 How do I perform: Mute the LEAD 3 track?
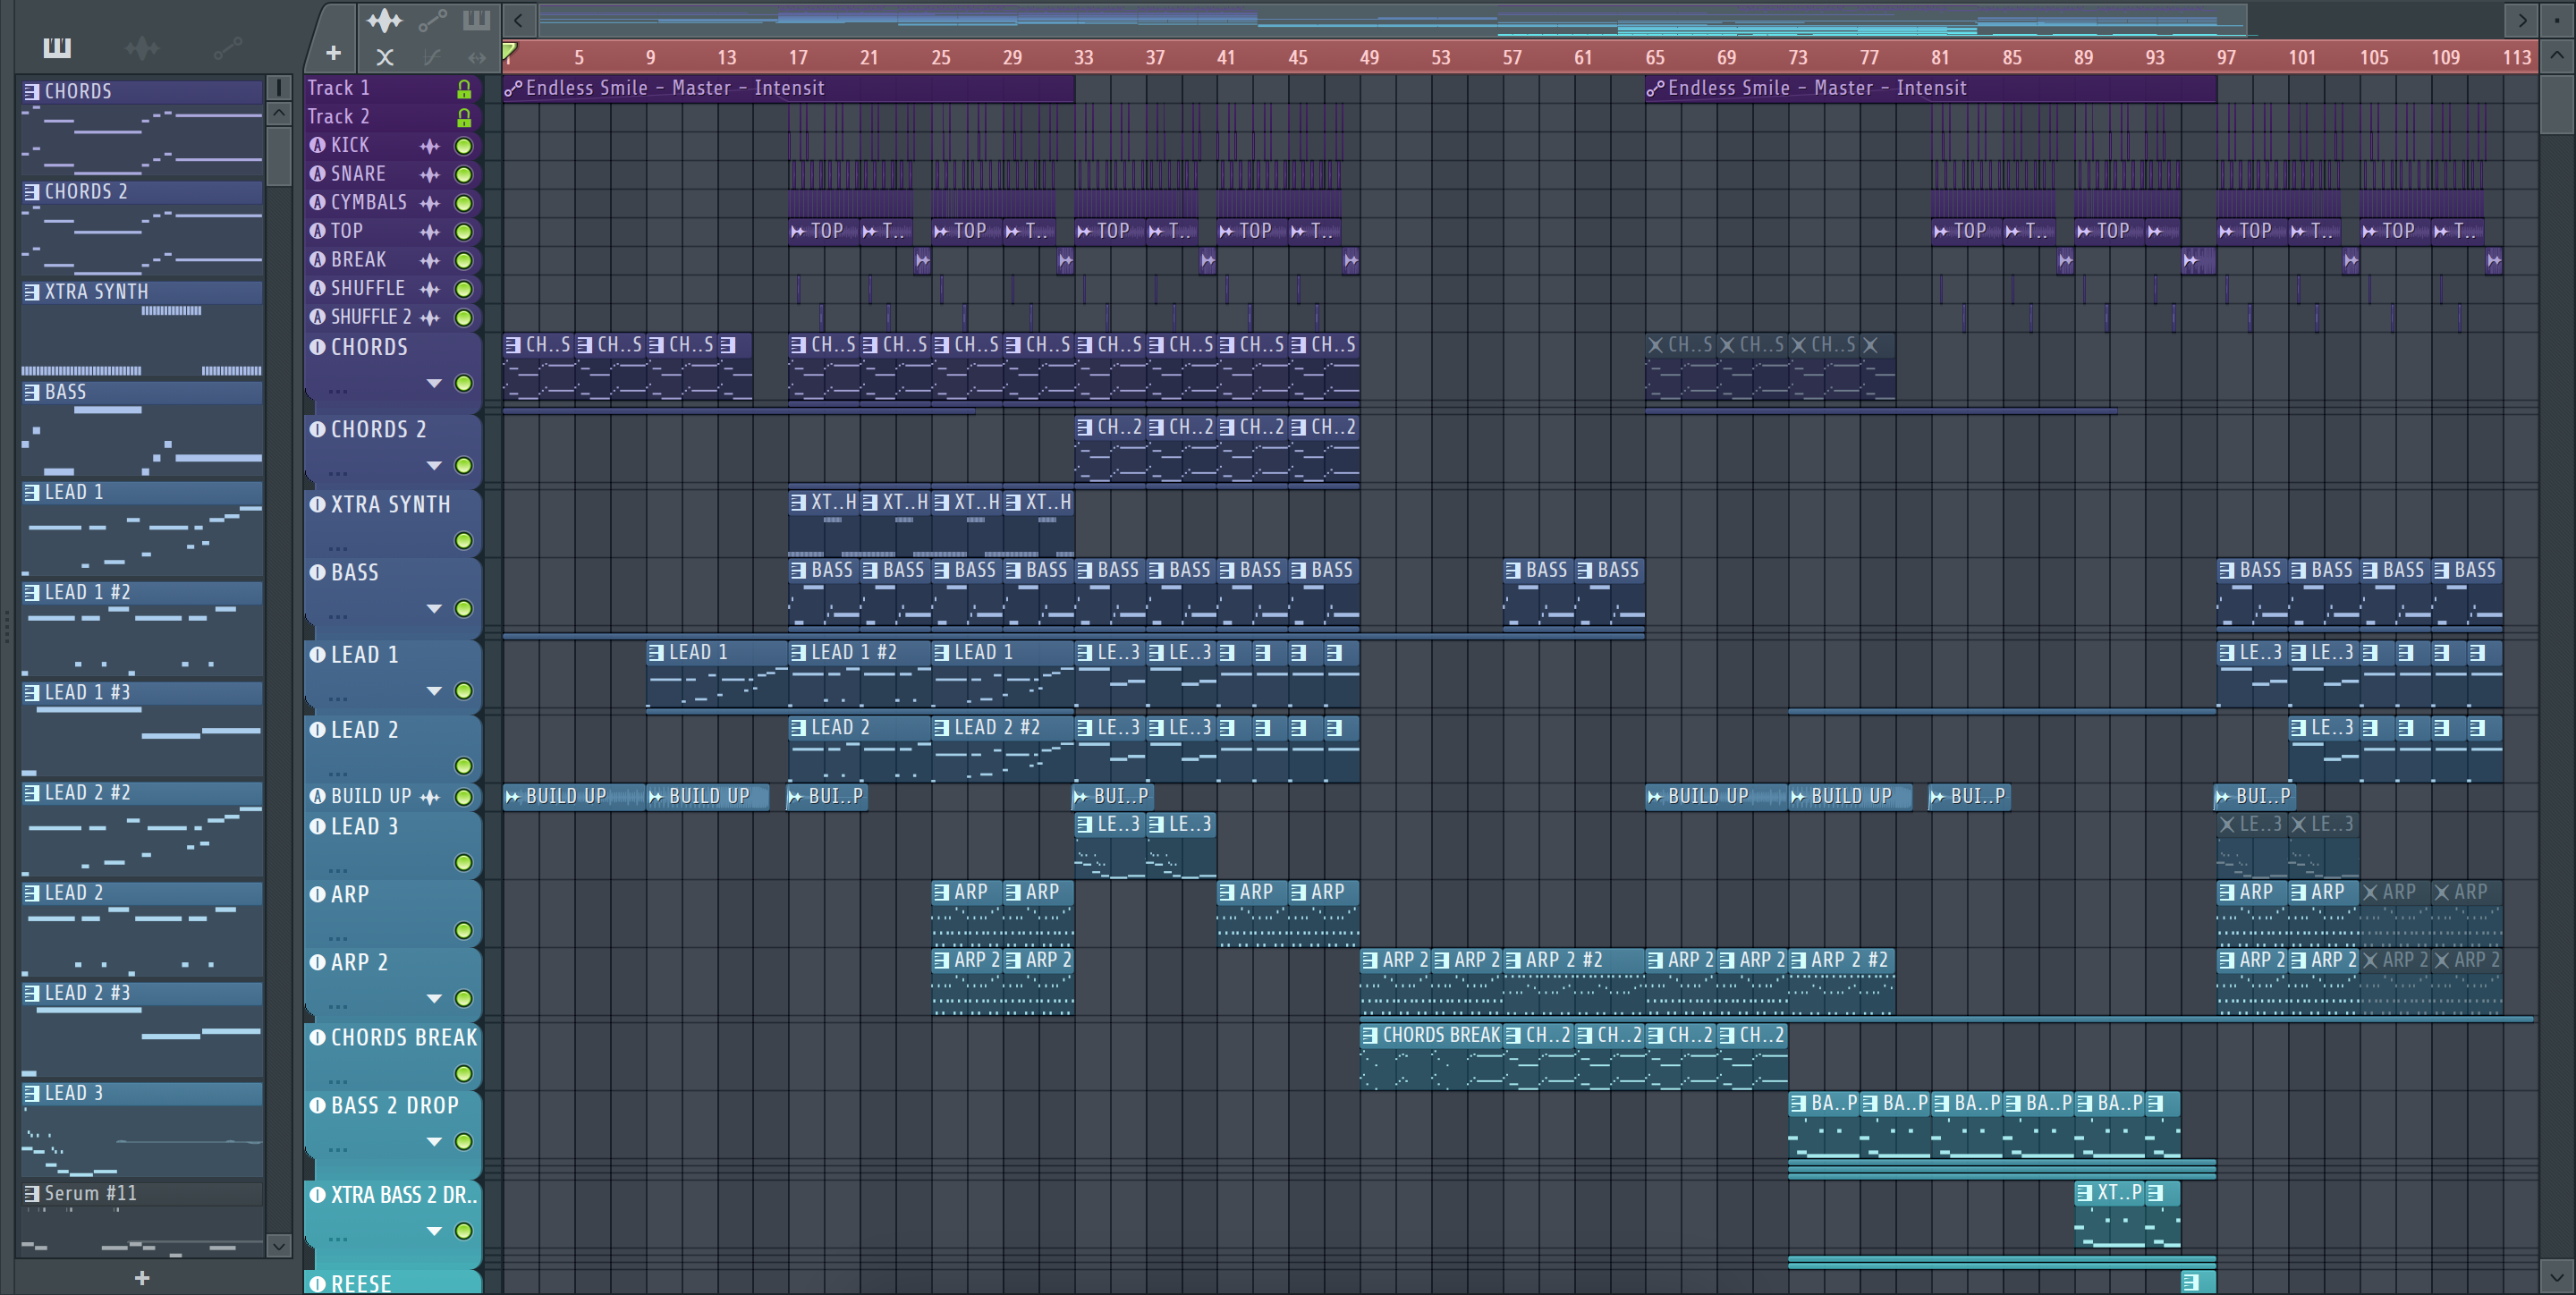pyautogui.click(x=464, y=862)
